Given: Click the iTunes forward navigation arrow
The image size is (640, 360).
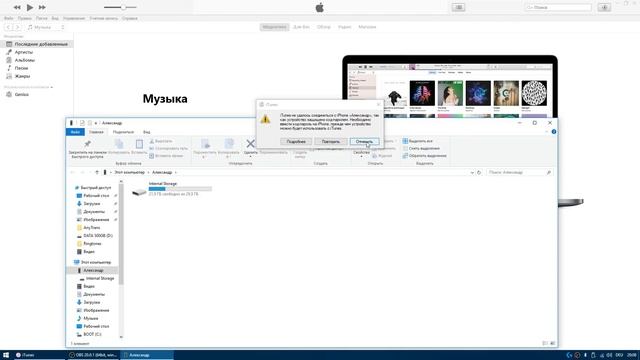Looking at the screenshot, I should tap(17, 27).
